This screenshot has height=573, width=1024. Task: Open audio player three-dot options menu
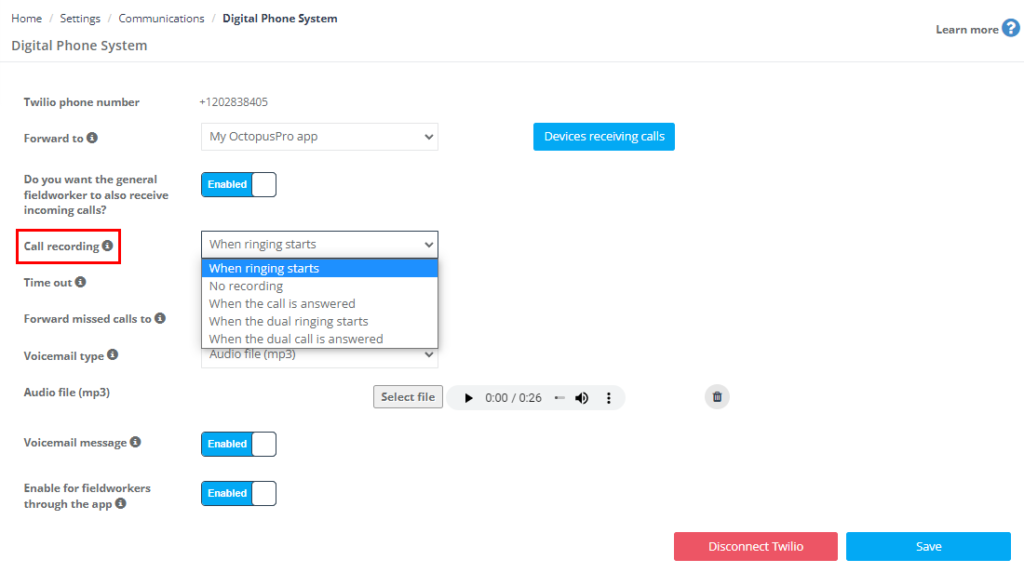pos(609,398)
